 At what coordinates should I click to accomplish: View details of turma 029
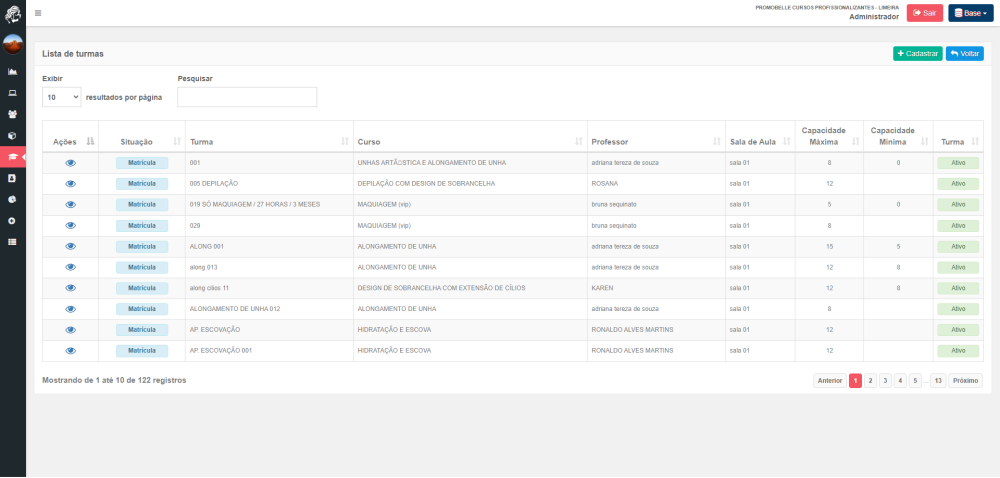point(70,226)
